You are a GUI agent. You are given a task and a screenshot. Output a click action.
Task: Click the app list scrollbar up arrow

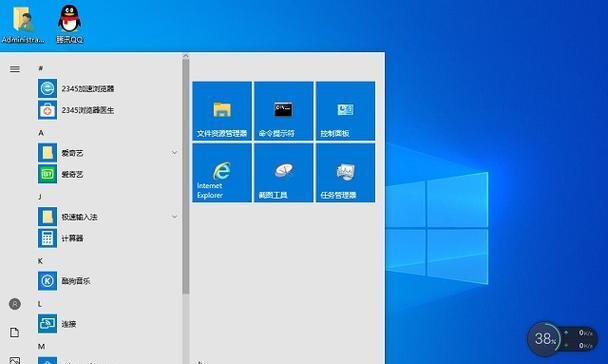185,56
